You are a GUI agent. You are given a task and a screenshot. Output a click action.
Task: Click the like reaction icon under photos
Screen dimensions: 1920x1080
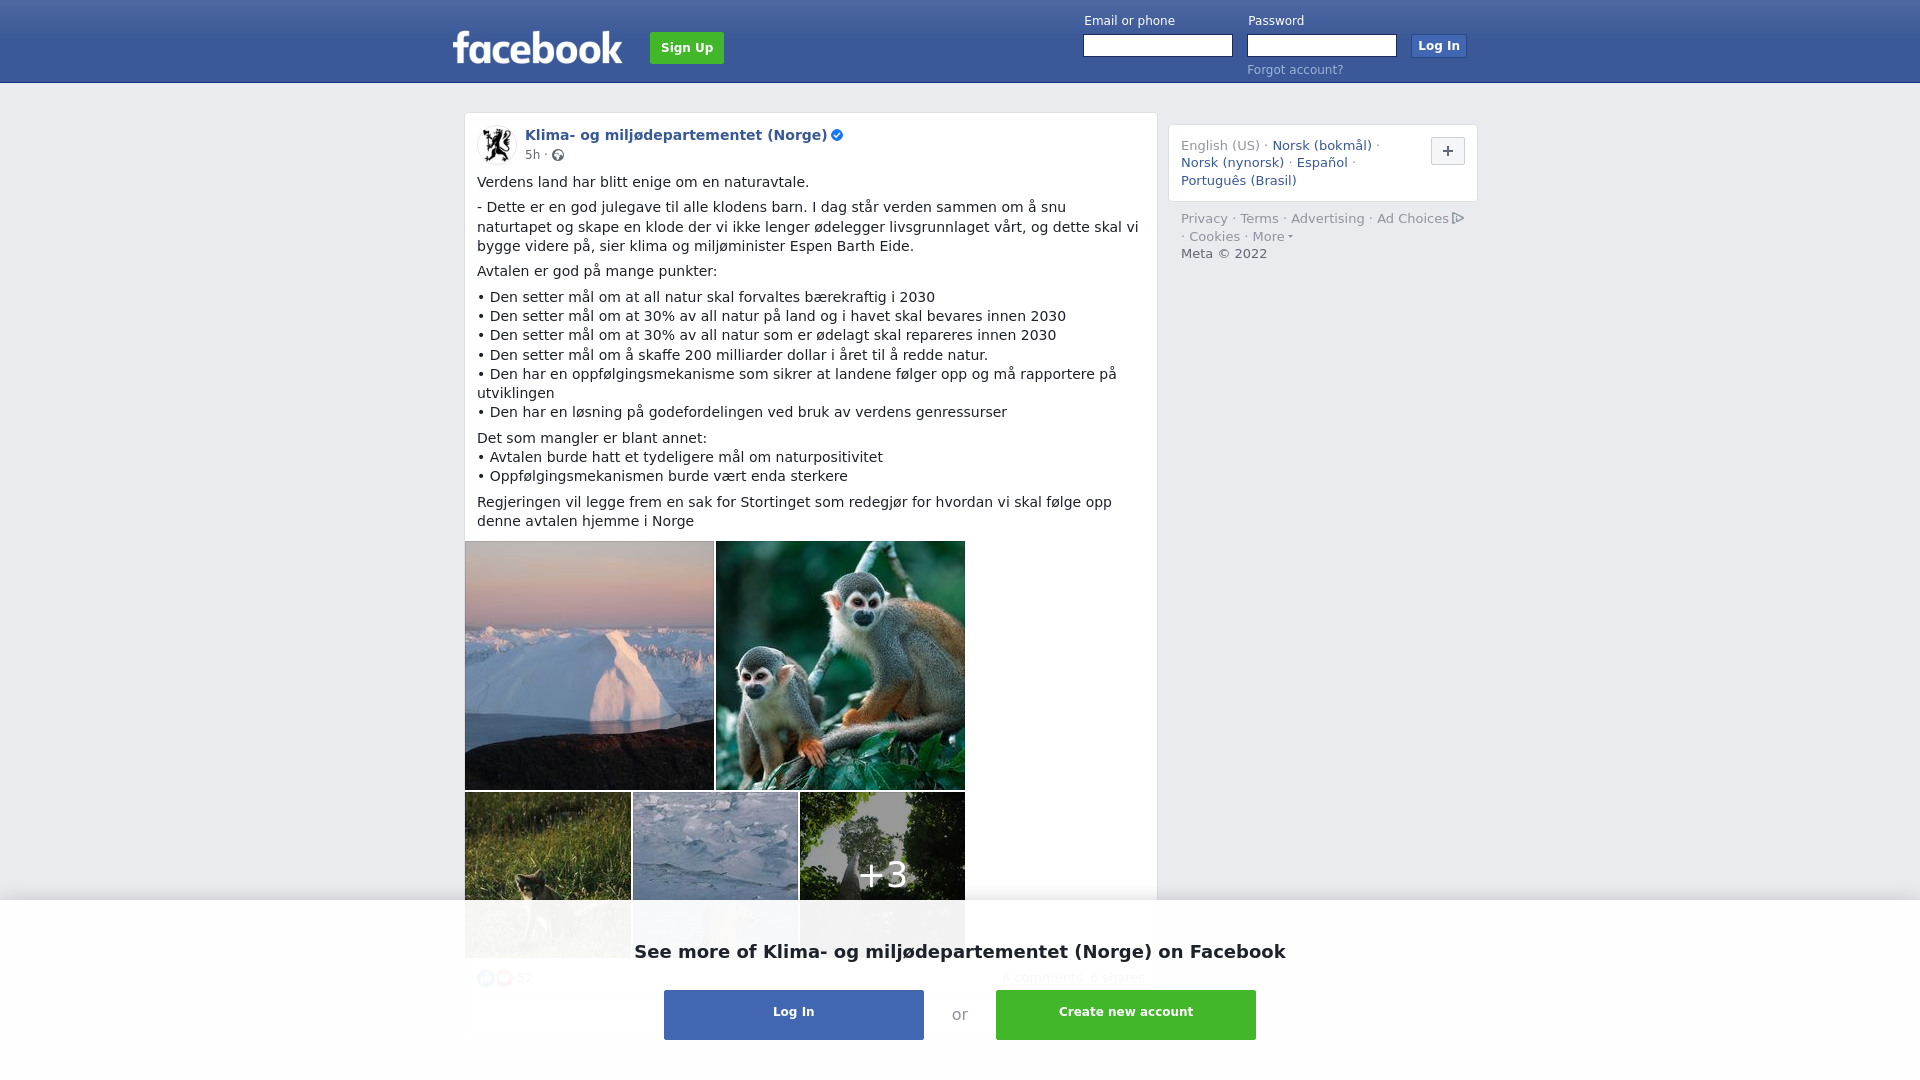pyautogui.click(x=486, y=978)
